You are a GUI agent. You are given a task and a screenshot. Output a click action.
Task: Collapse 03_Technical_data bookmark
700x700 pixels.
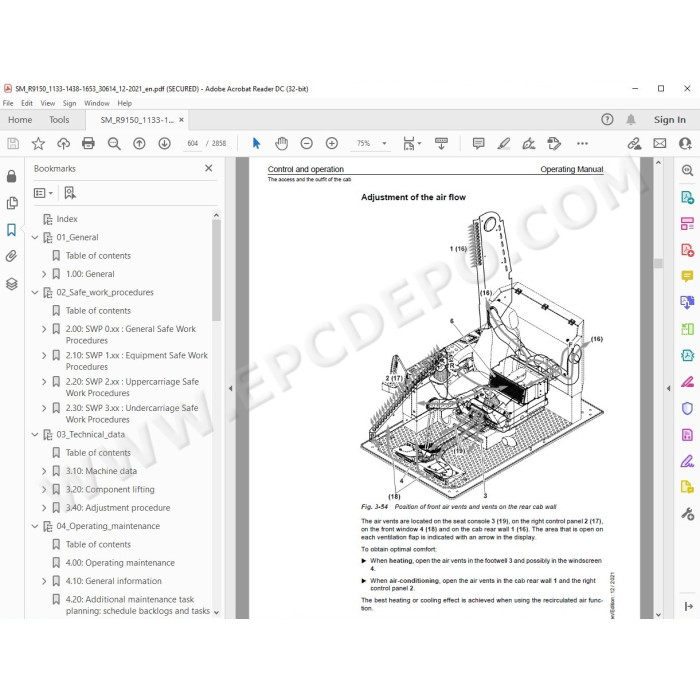[34, 434]
